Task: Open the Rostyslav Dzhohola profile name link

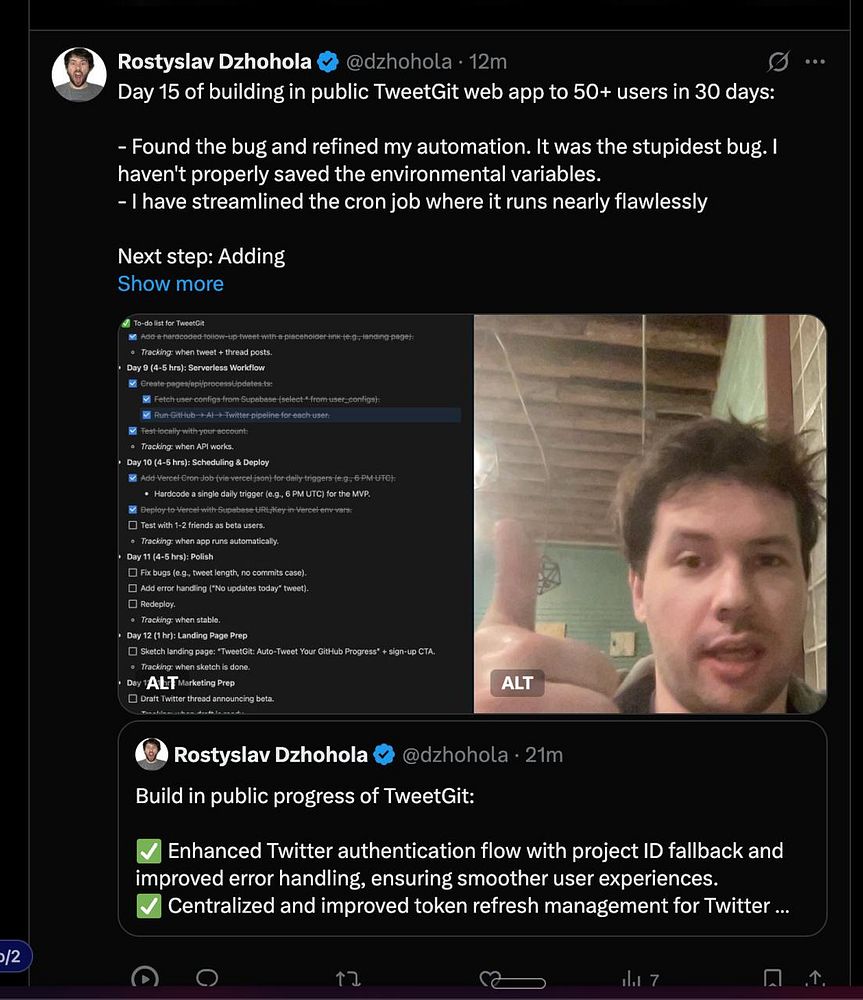Action: click(x=214, y=62)
